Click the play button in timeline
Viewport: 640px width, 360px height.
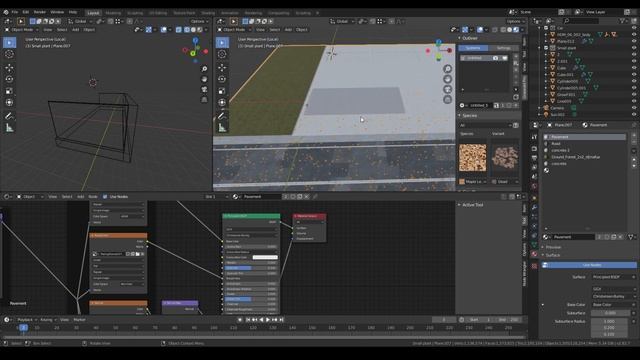pyautogui.click(x=268, y=320)
